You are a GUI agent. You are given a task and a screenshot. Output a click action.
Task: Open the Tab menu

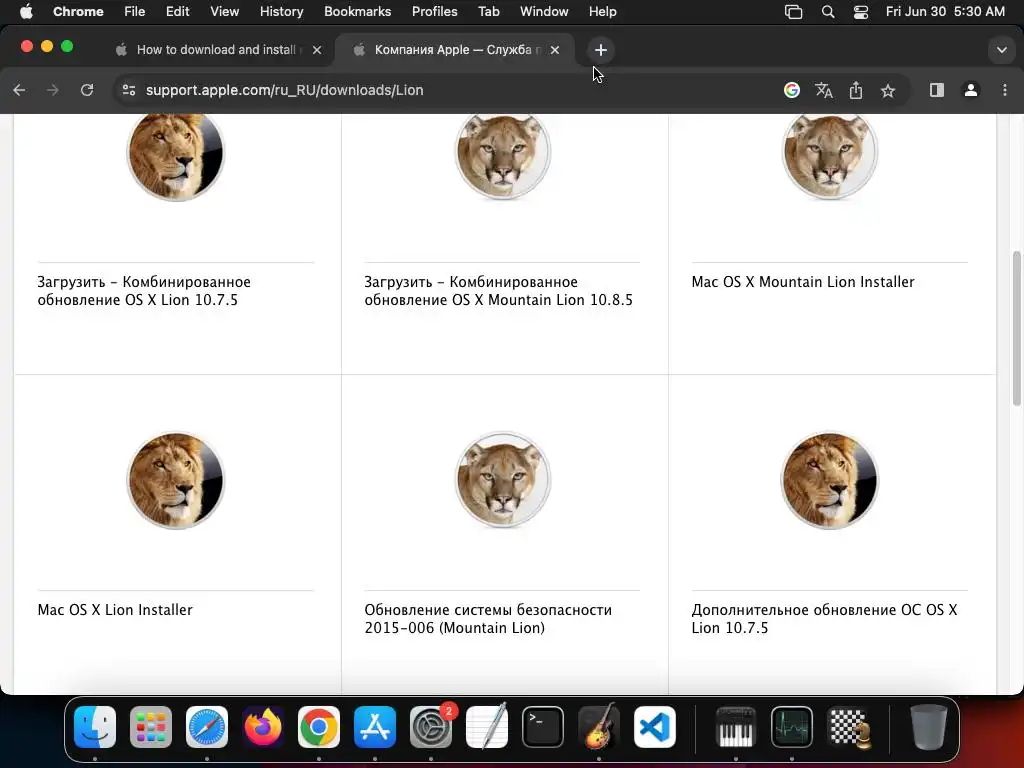coord(488,12)
